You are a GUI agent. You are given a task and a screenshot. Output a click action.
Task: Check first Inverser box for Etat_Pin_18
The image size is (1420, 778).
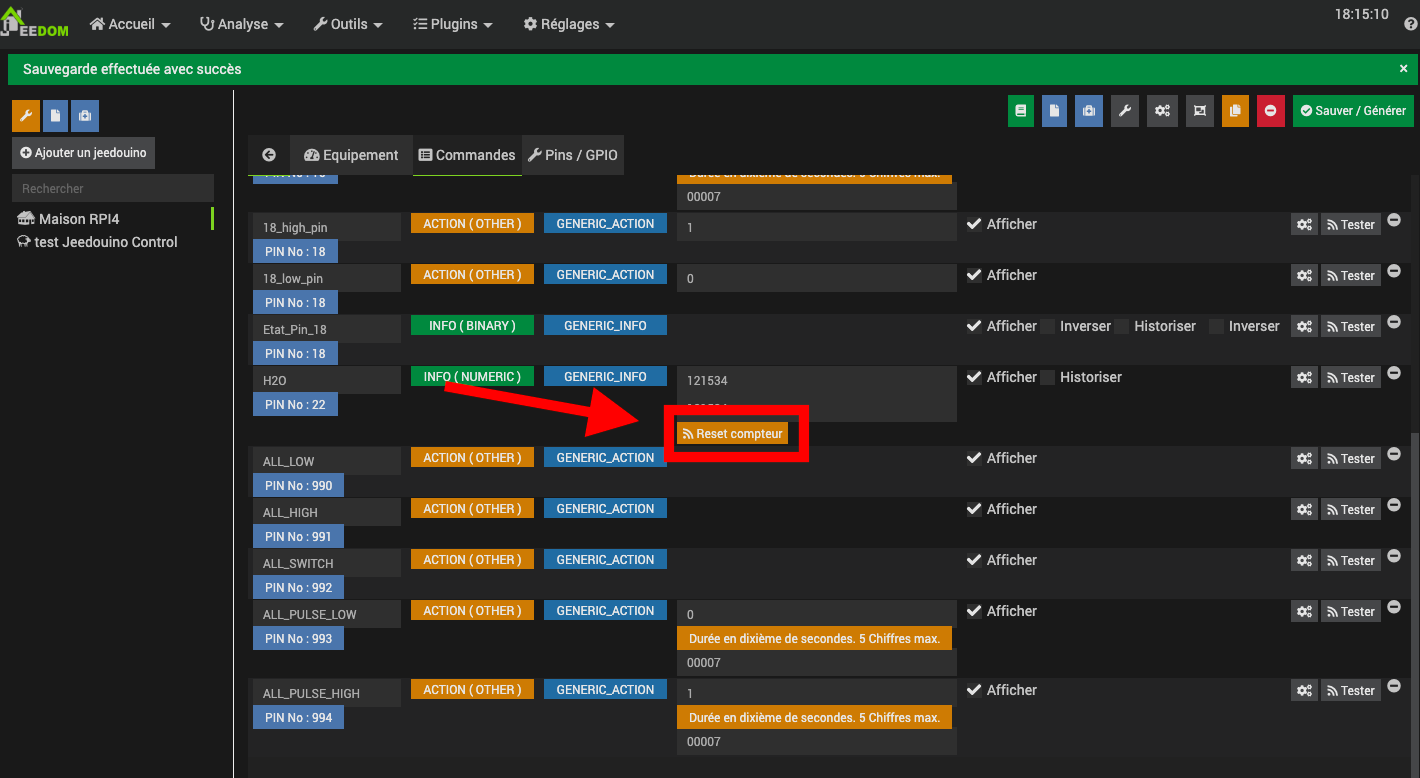pyautogui.click(x=1048, y=326)
